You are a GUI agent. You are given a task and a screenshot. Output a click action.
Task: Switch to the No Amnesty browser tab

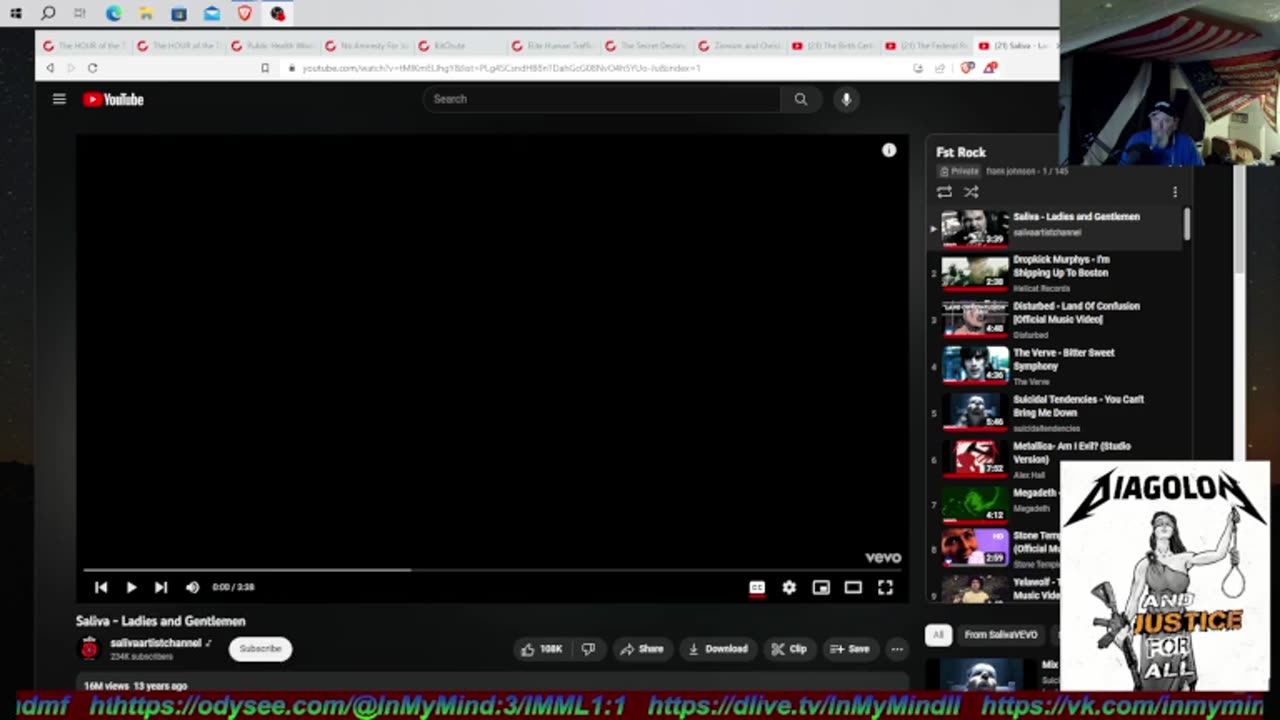(367, 46)
